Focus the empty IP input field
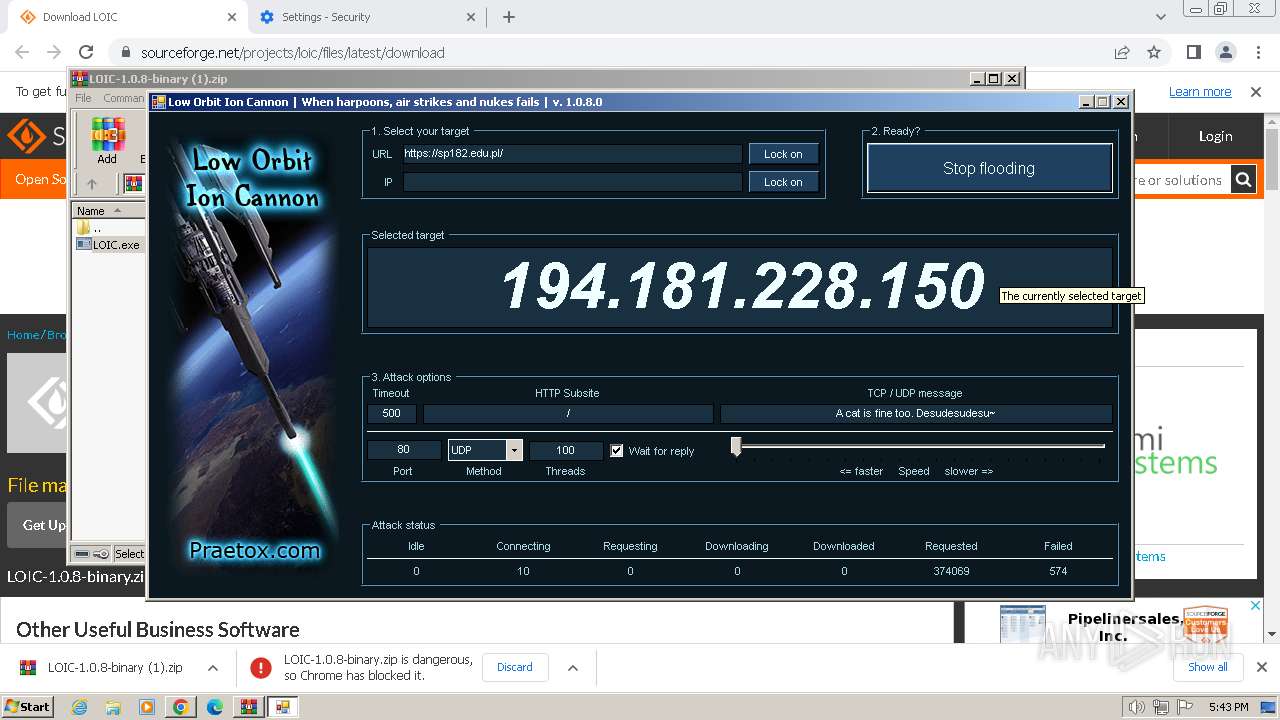Screen dimensions: 1280x720 tap(572, 182)
